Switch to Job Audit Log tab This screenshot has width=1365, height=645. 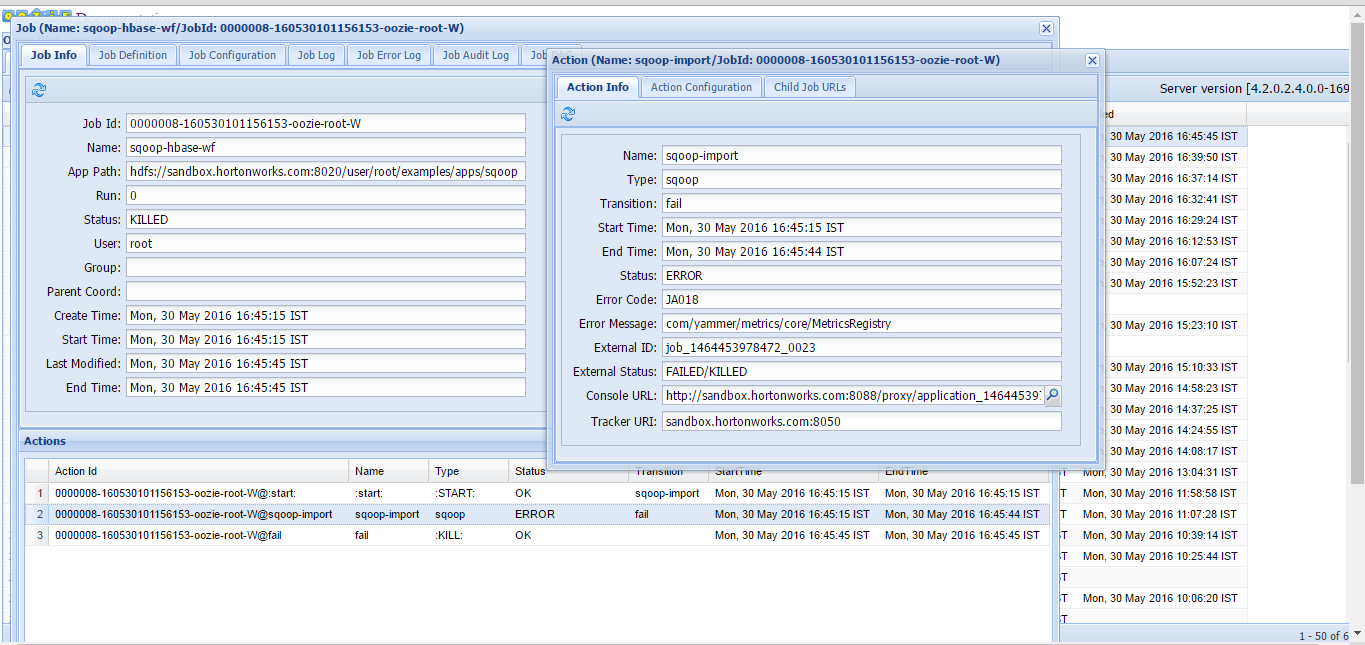click(475, 56)
